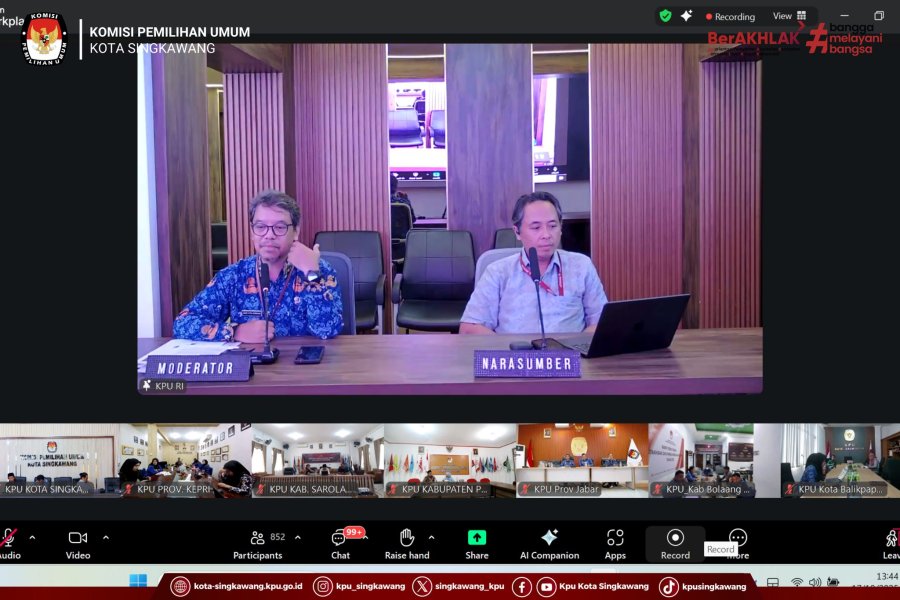Expand the video options arrow

pyautogui.click(x=106, y=537)
